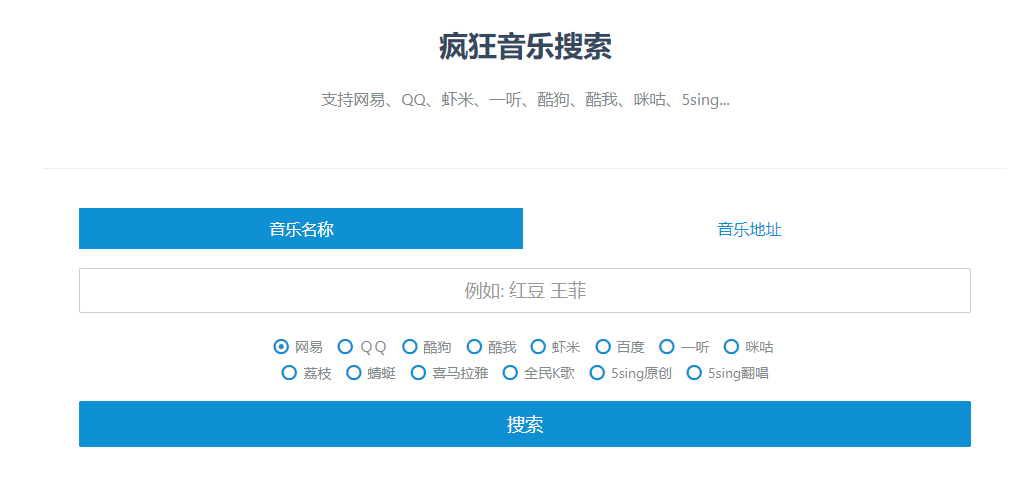Select 喜马拉雅 source
1024x484 pixels.
pos(418,373)
